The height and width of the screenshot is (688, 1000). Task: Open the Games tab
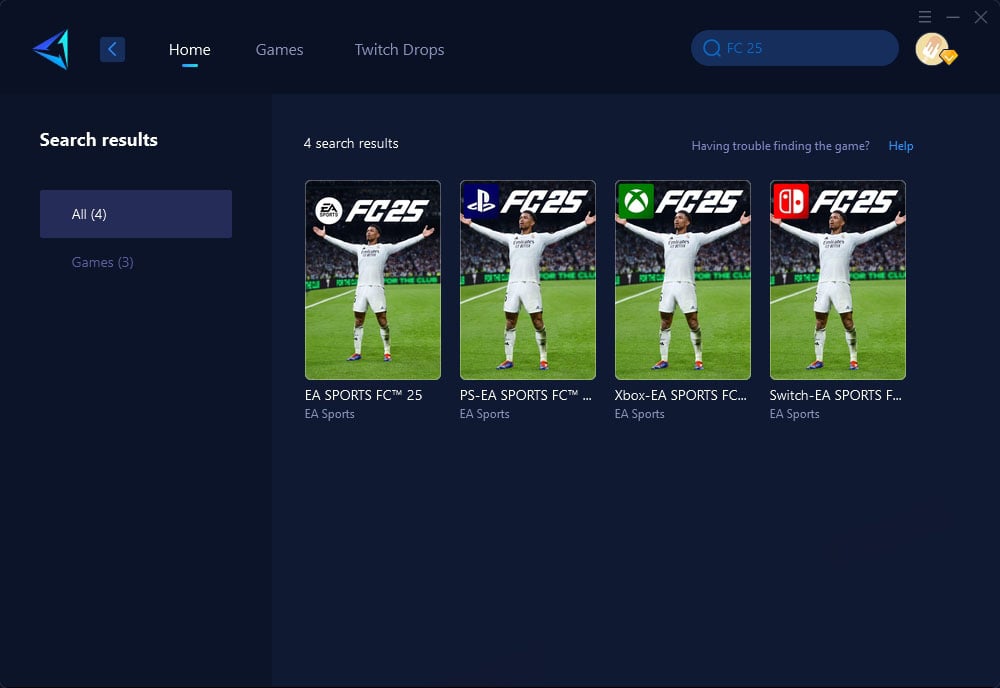[279, 50]
